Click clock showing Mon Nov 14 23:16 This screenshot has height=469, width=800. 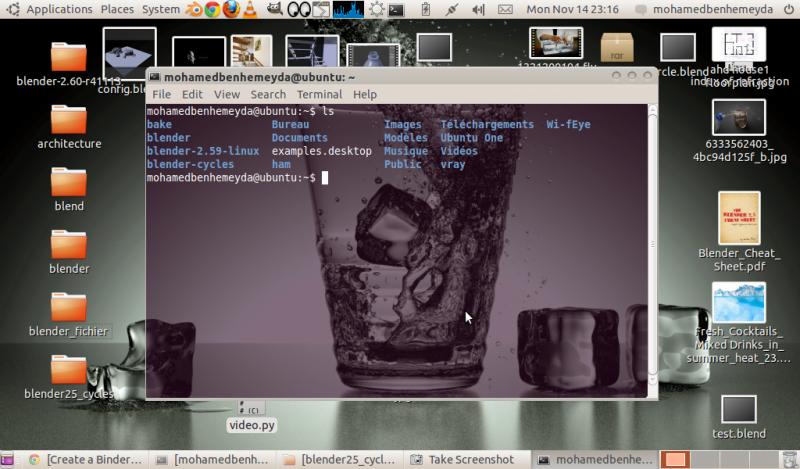(572, 9)
